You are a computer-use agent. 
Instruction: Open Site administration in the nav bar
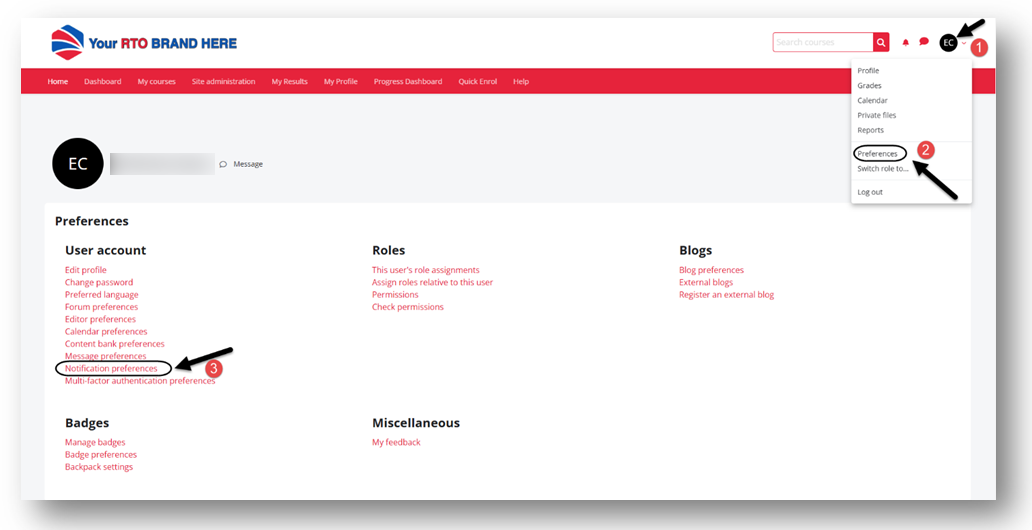click(x=223, y=82)
